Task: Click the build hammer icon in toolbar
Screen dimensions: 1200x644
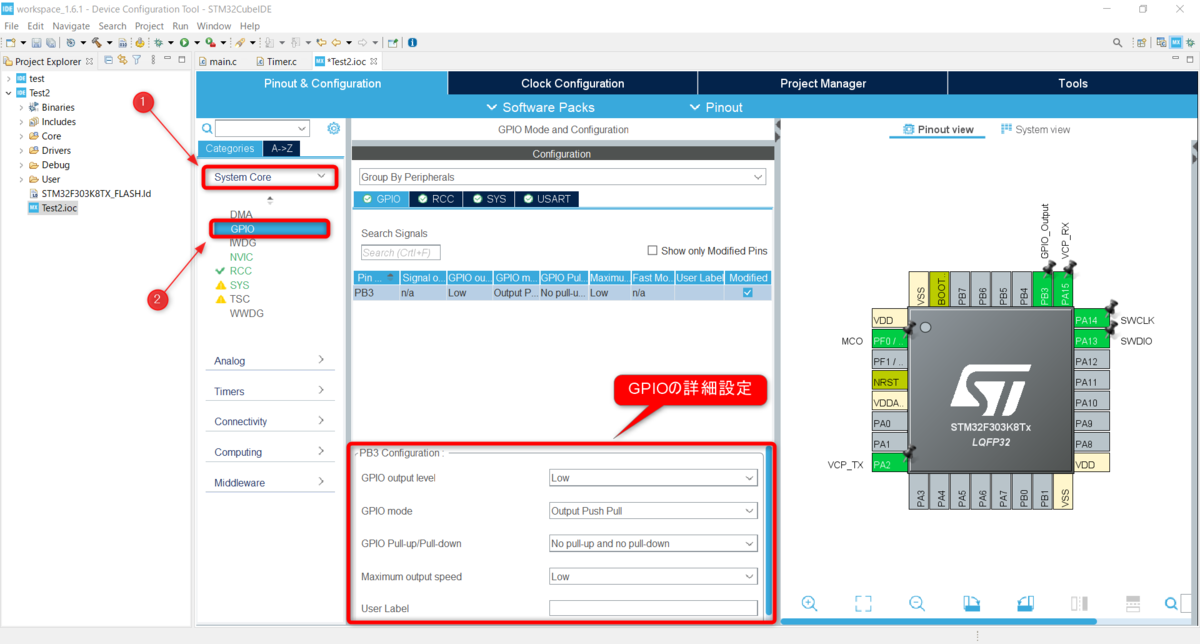Action: (96, 43)
